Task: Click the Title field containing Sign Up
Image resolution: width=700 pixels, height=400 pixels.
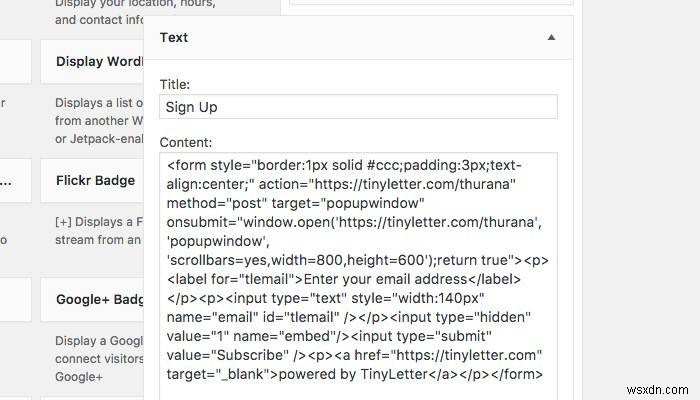Action: [x=357, y=107]
